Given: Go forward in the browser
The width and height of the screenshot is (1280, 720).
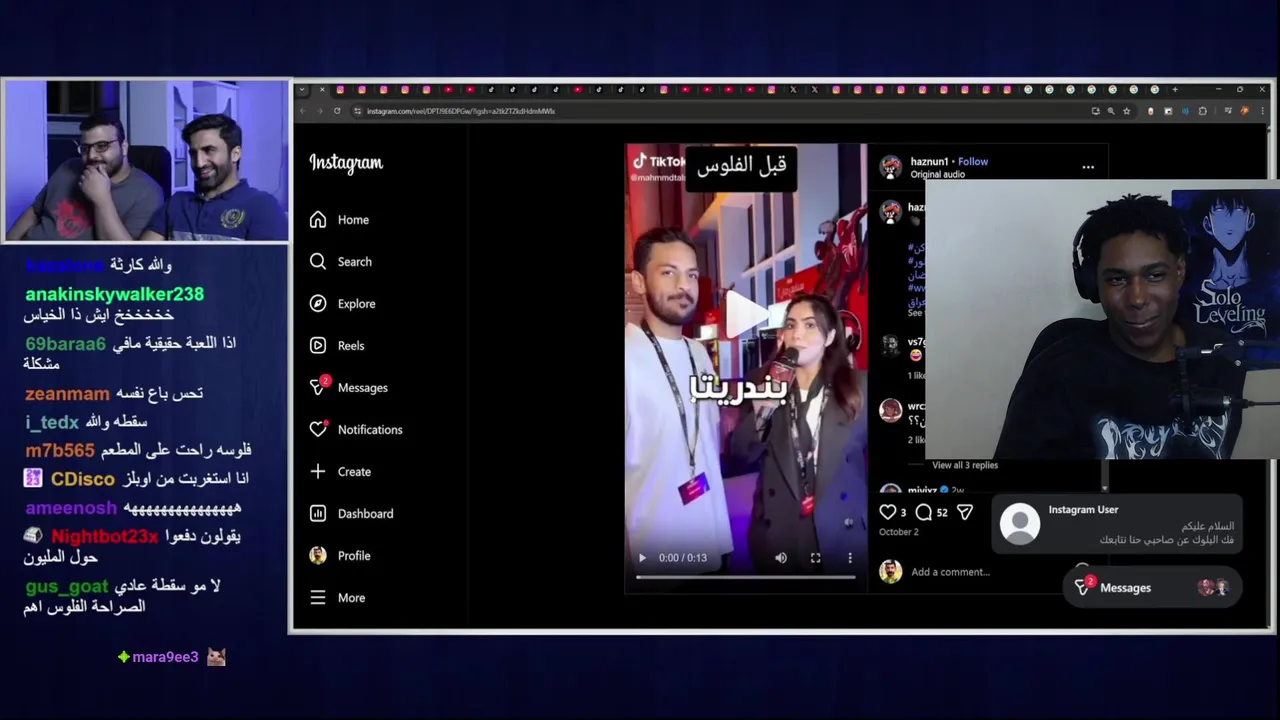Looking at the screenshot, I should (x=320, y=111).
